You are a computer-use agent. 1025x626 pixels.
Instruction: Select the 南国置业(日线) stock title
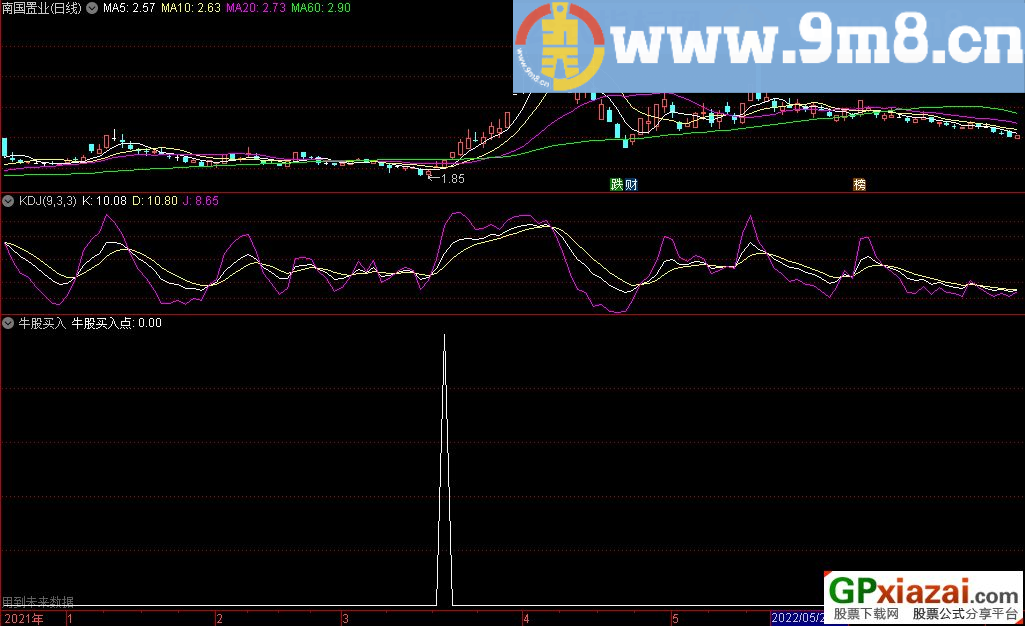42,8
